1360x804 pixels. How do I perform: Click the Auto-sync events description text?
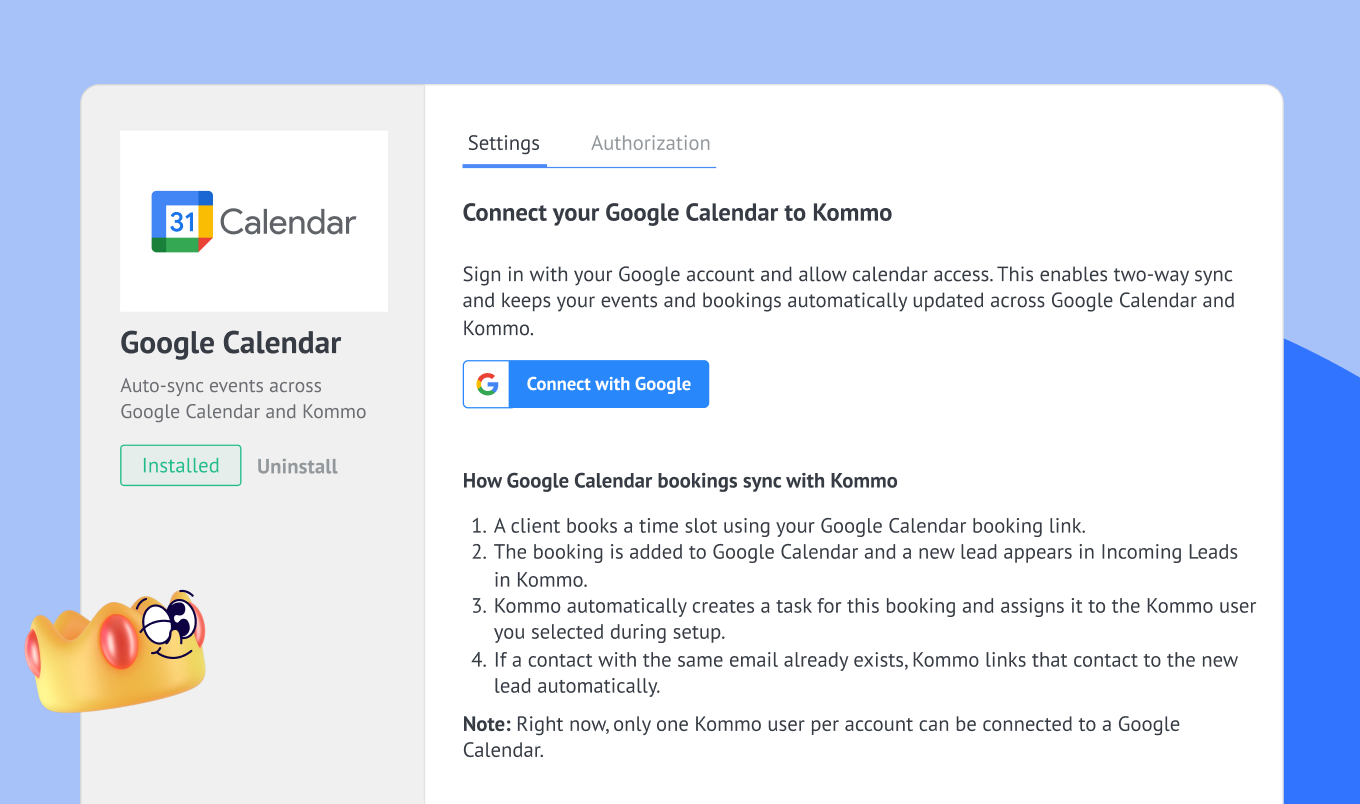click(243, 398)
